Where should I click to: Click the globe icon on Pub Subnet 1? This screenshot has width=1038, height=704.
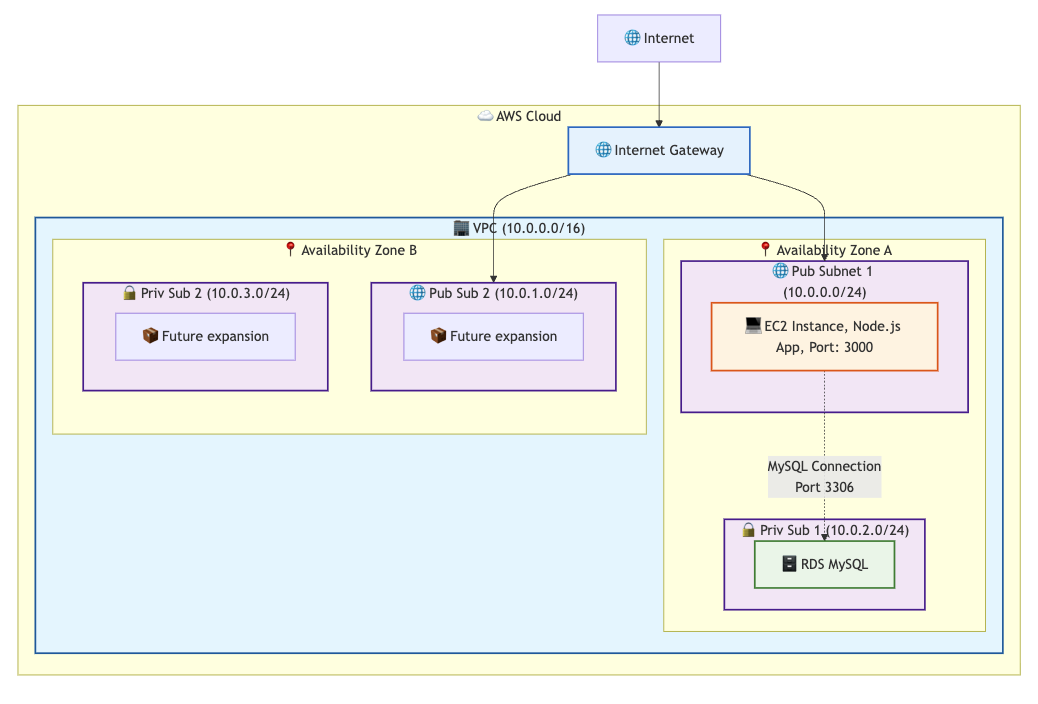coord(780,271)
